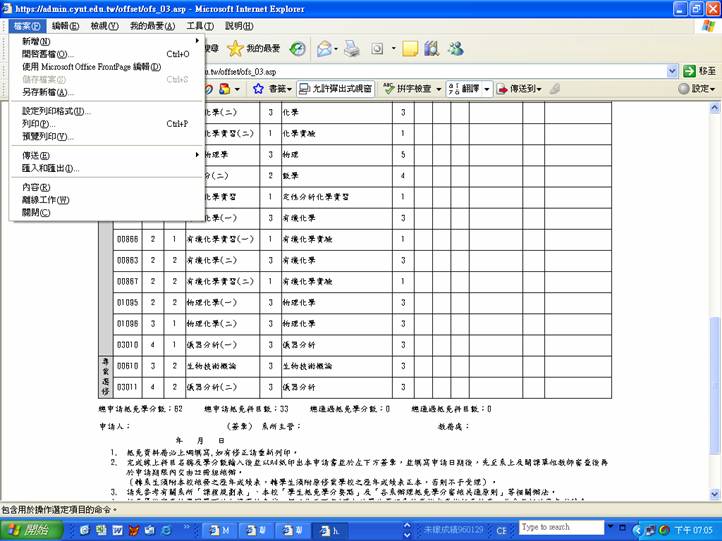722x541 pixels.
Task: Click the CE language bar button
Action: pos(501,530)
